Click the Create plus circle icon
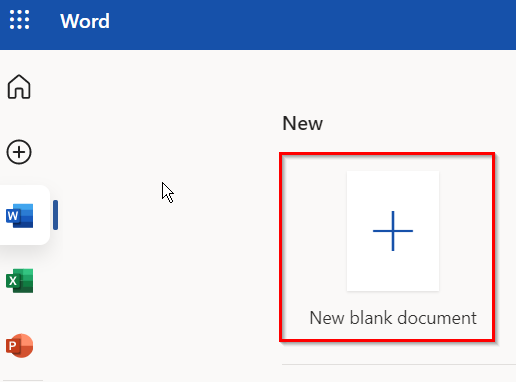 click(x=19, y=152)
